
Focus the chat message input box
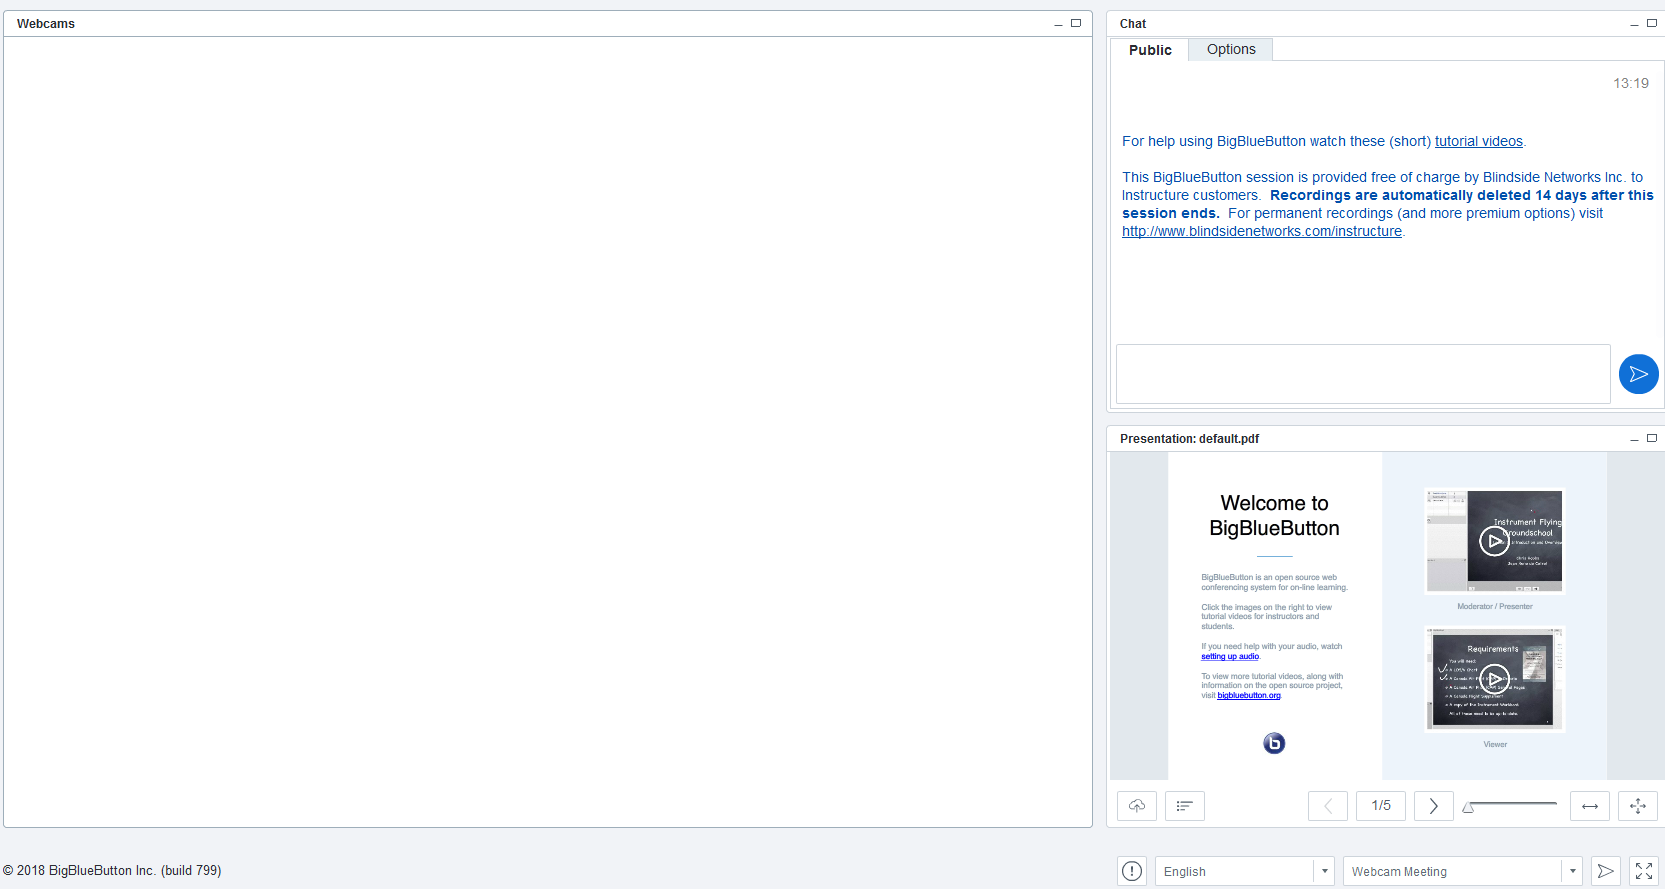1363,374
